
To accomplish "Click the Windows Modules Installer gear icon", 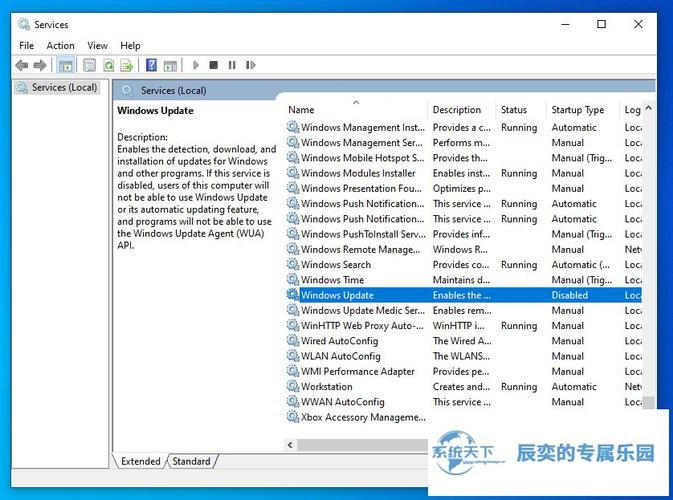I will click(293, 173).
